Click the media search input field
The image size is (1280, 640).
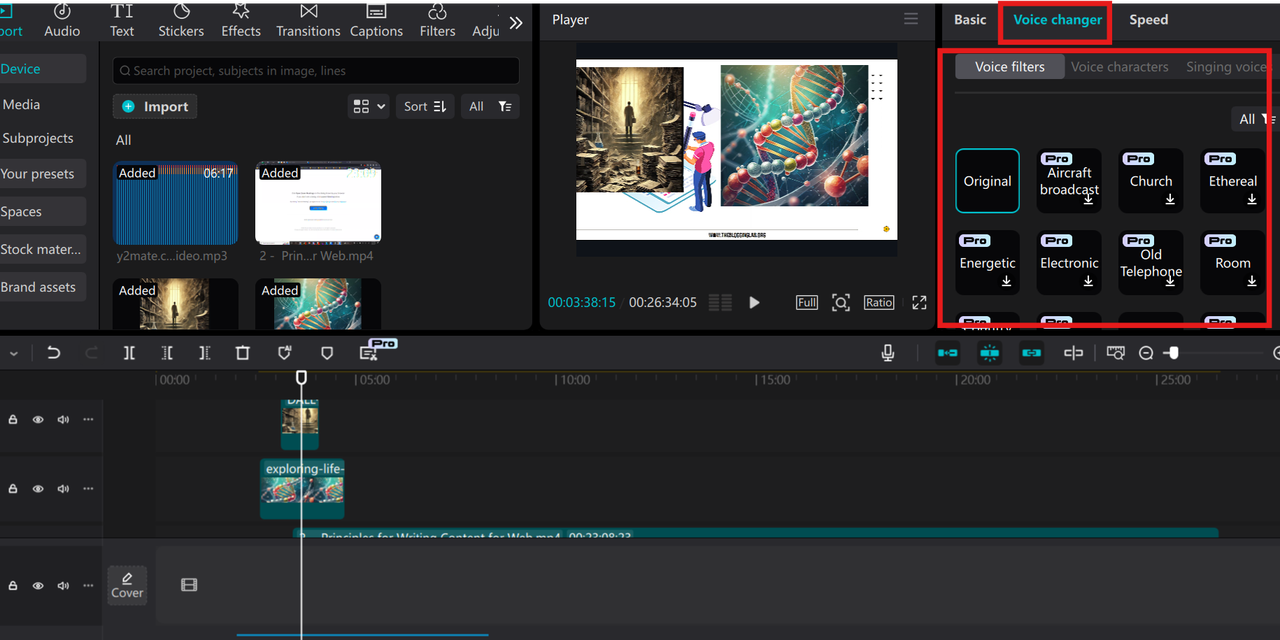coord(316,71)
